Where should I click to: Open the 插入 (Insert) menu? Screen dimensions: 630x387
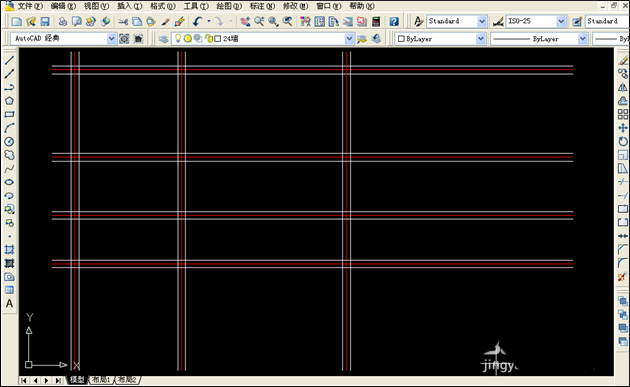click(129, 6)
